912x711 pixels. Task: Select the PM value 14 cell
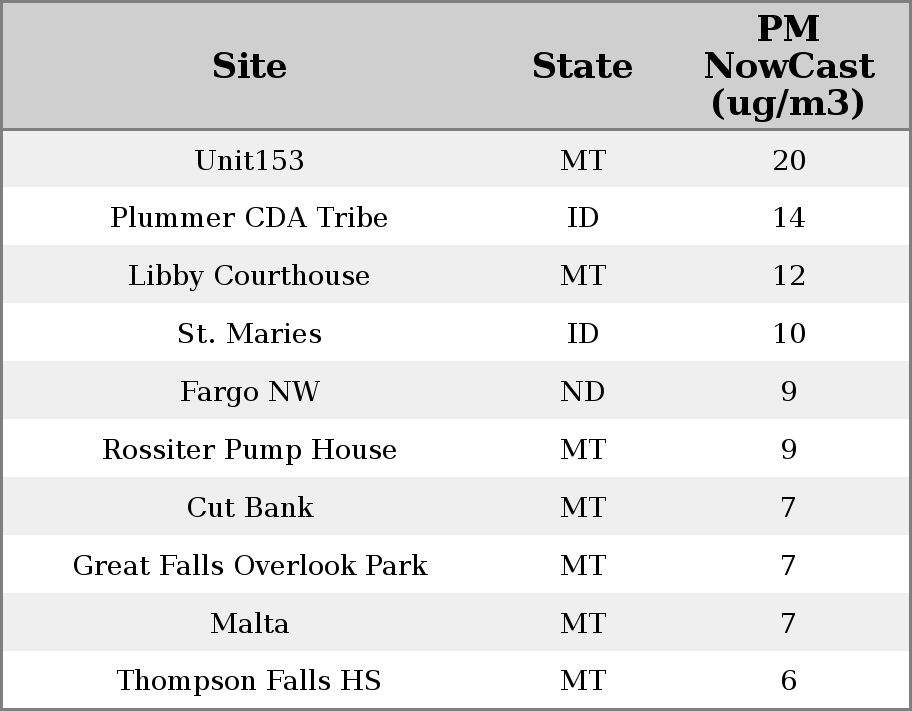click(x=788, y=218)
